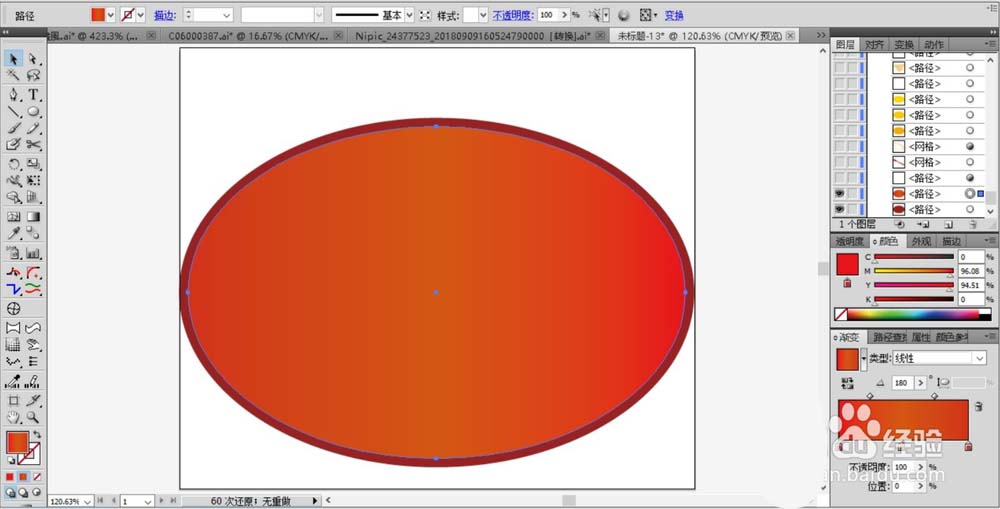
Task: Open stroke weight dropdown
Action: point(227,15)
